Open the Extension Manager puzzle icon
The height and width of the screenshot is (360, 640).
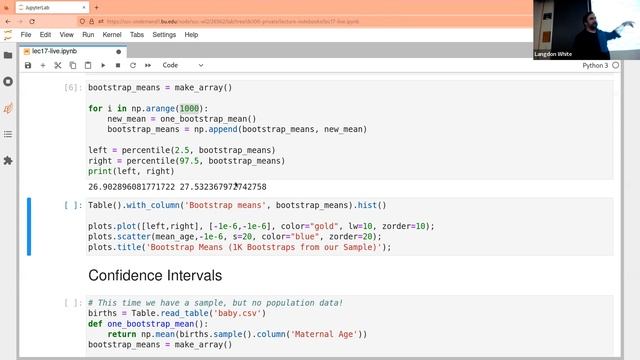(x=8, y=160)
